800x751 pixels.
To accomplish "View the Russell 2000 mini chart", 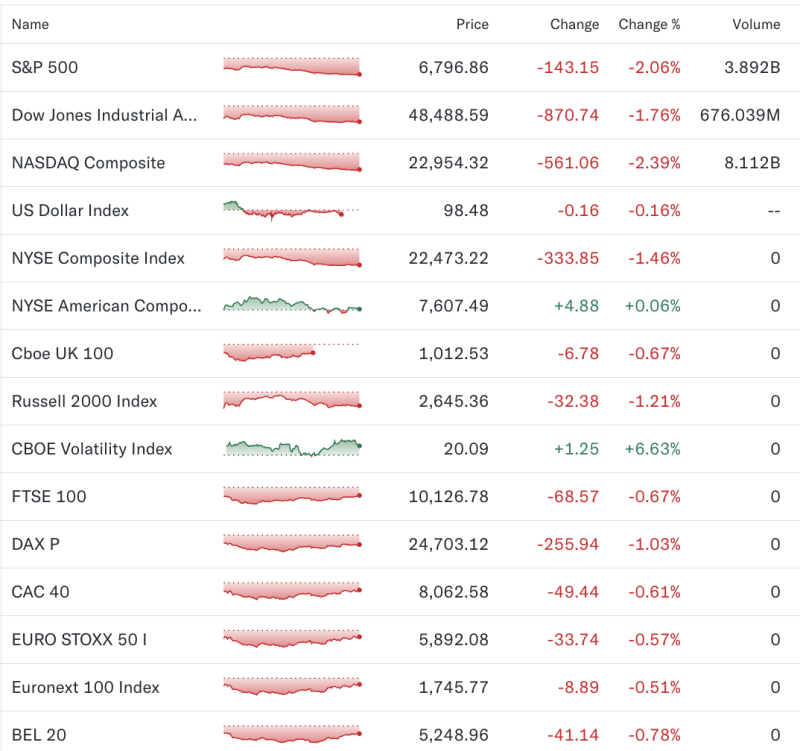I will coord(290,401).
